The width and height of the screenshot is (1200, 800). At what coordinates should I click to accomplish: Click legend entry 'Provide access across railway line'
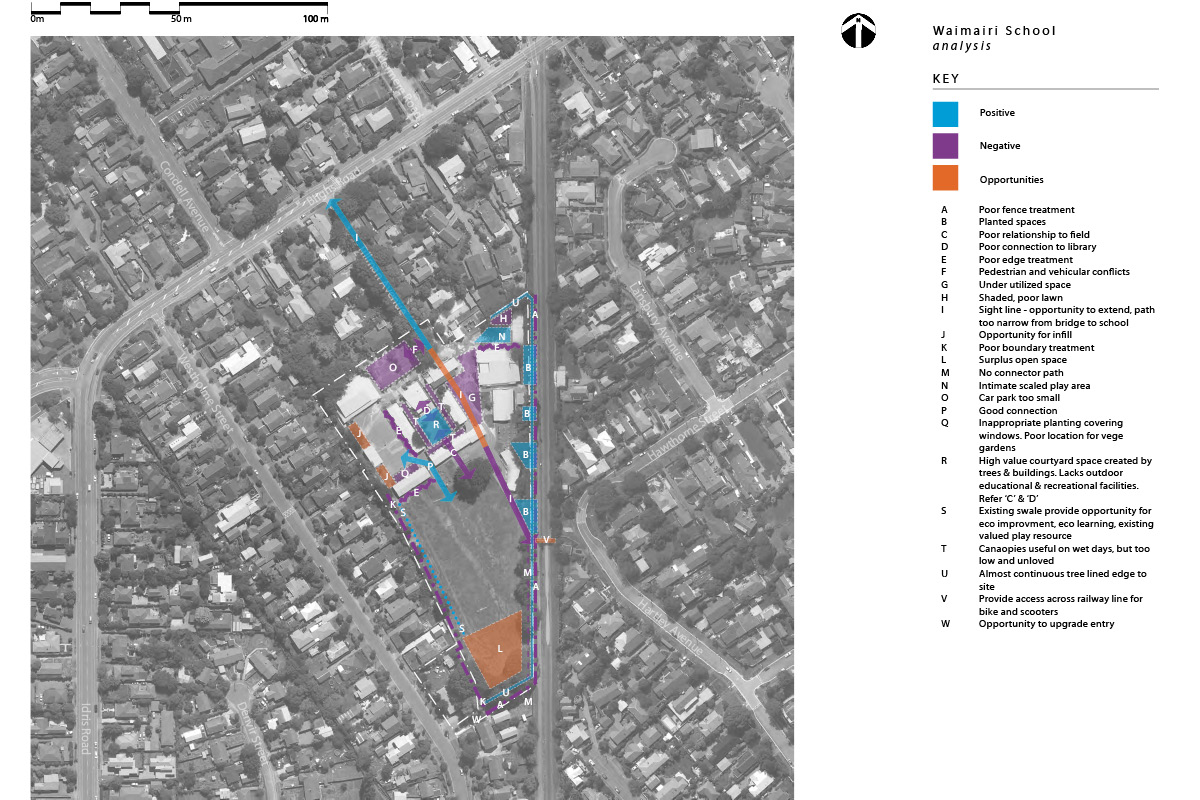[1060, 605]
